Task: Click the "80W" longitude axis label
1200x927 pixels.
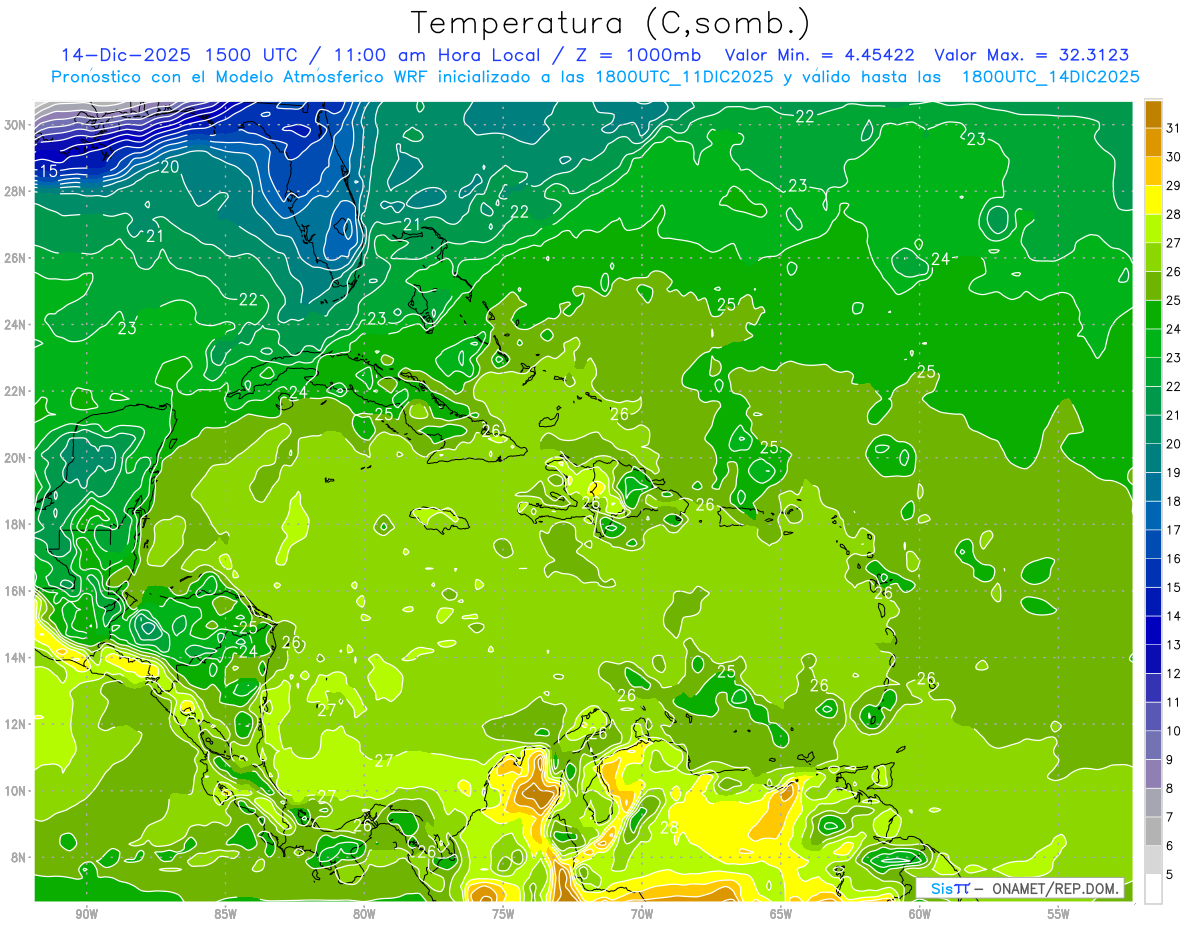Action: pyautogui.click(x=364, y=914)
